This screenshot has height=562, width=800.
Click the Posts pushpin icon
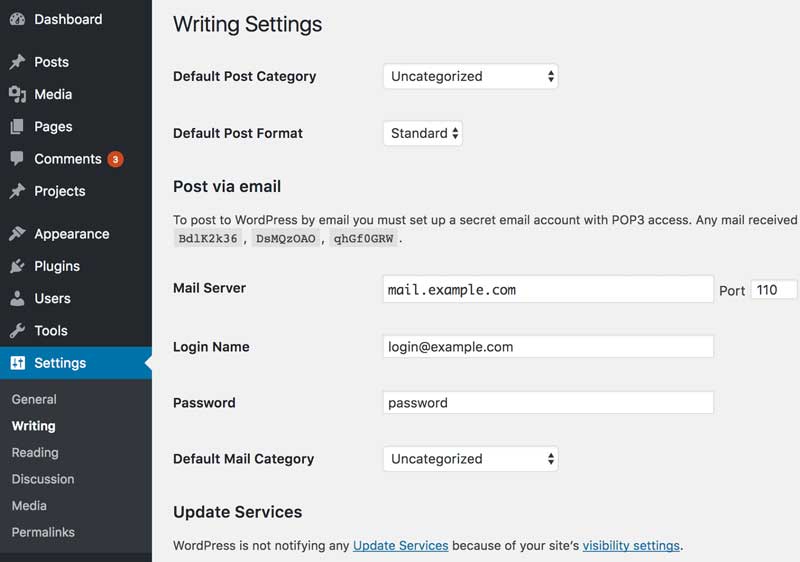click(x=17, y=62)
